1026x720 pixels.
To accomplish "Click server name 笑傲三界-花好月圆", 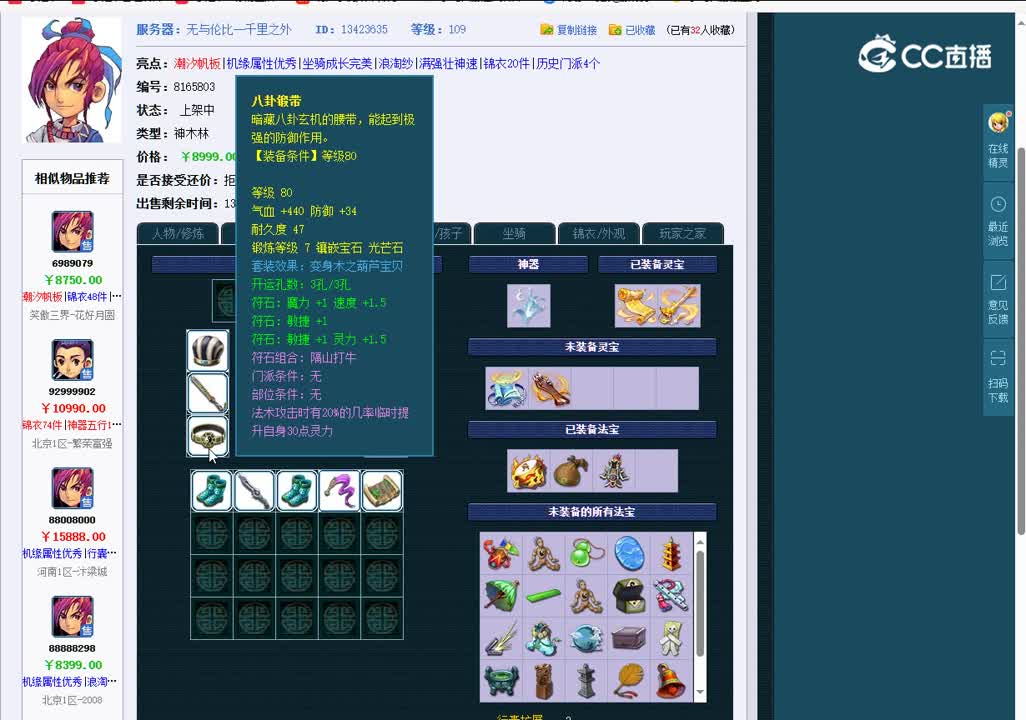I will 72,315.
